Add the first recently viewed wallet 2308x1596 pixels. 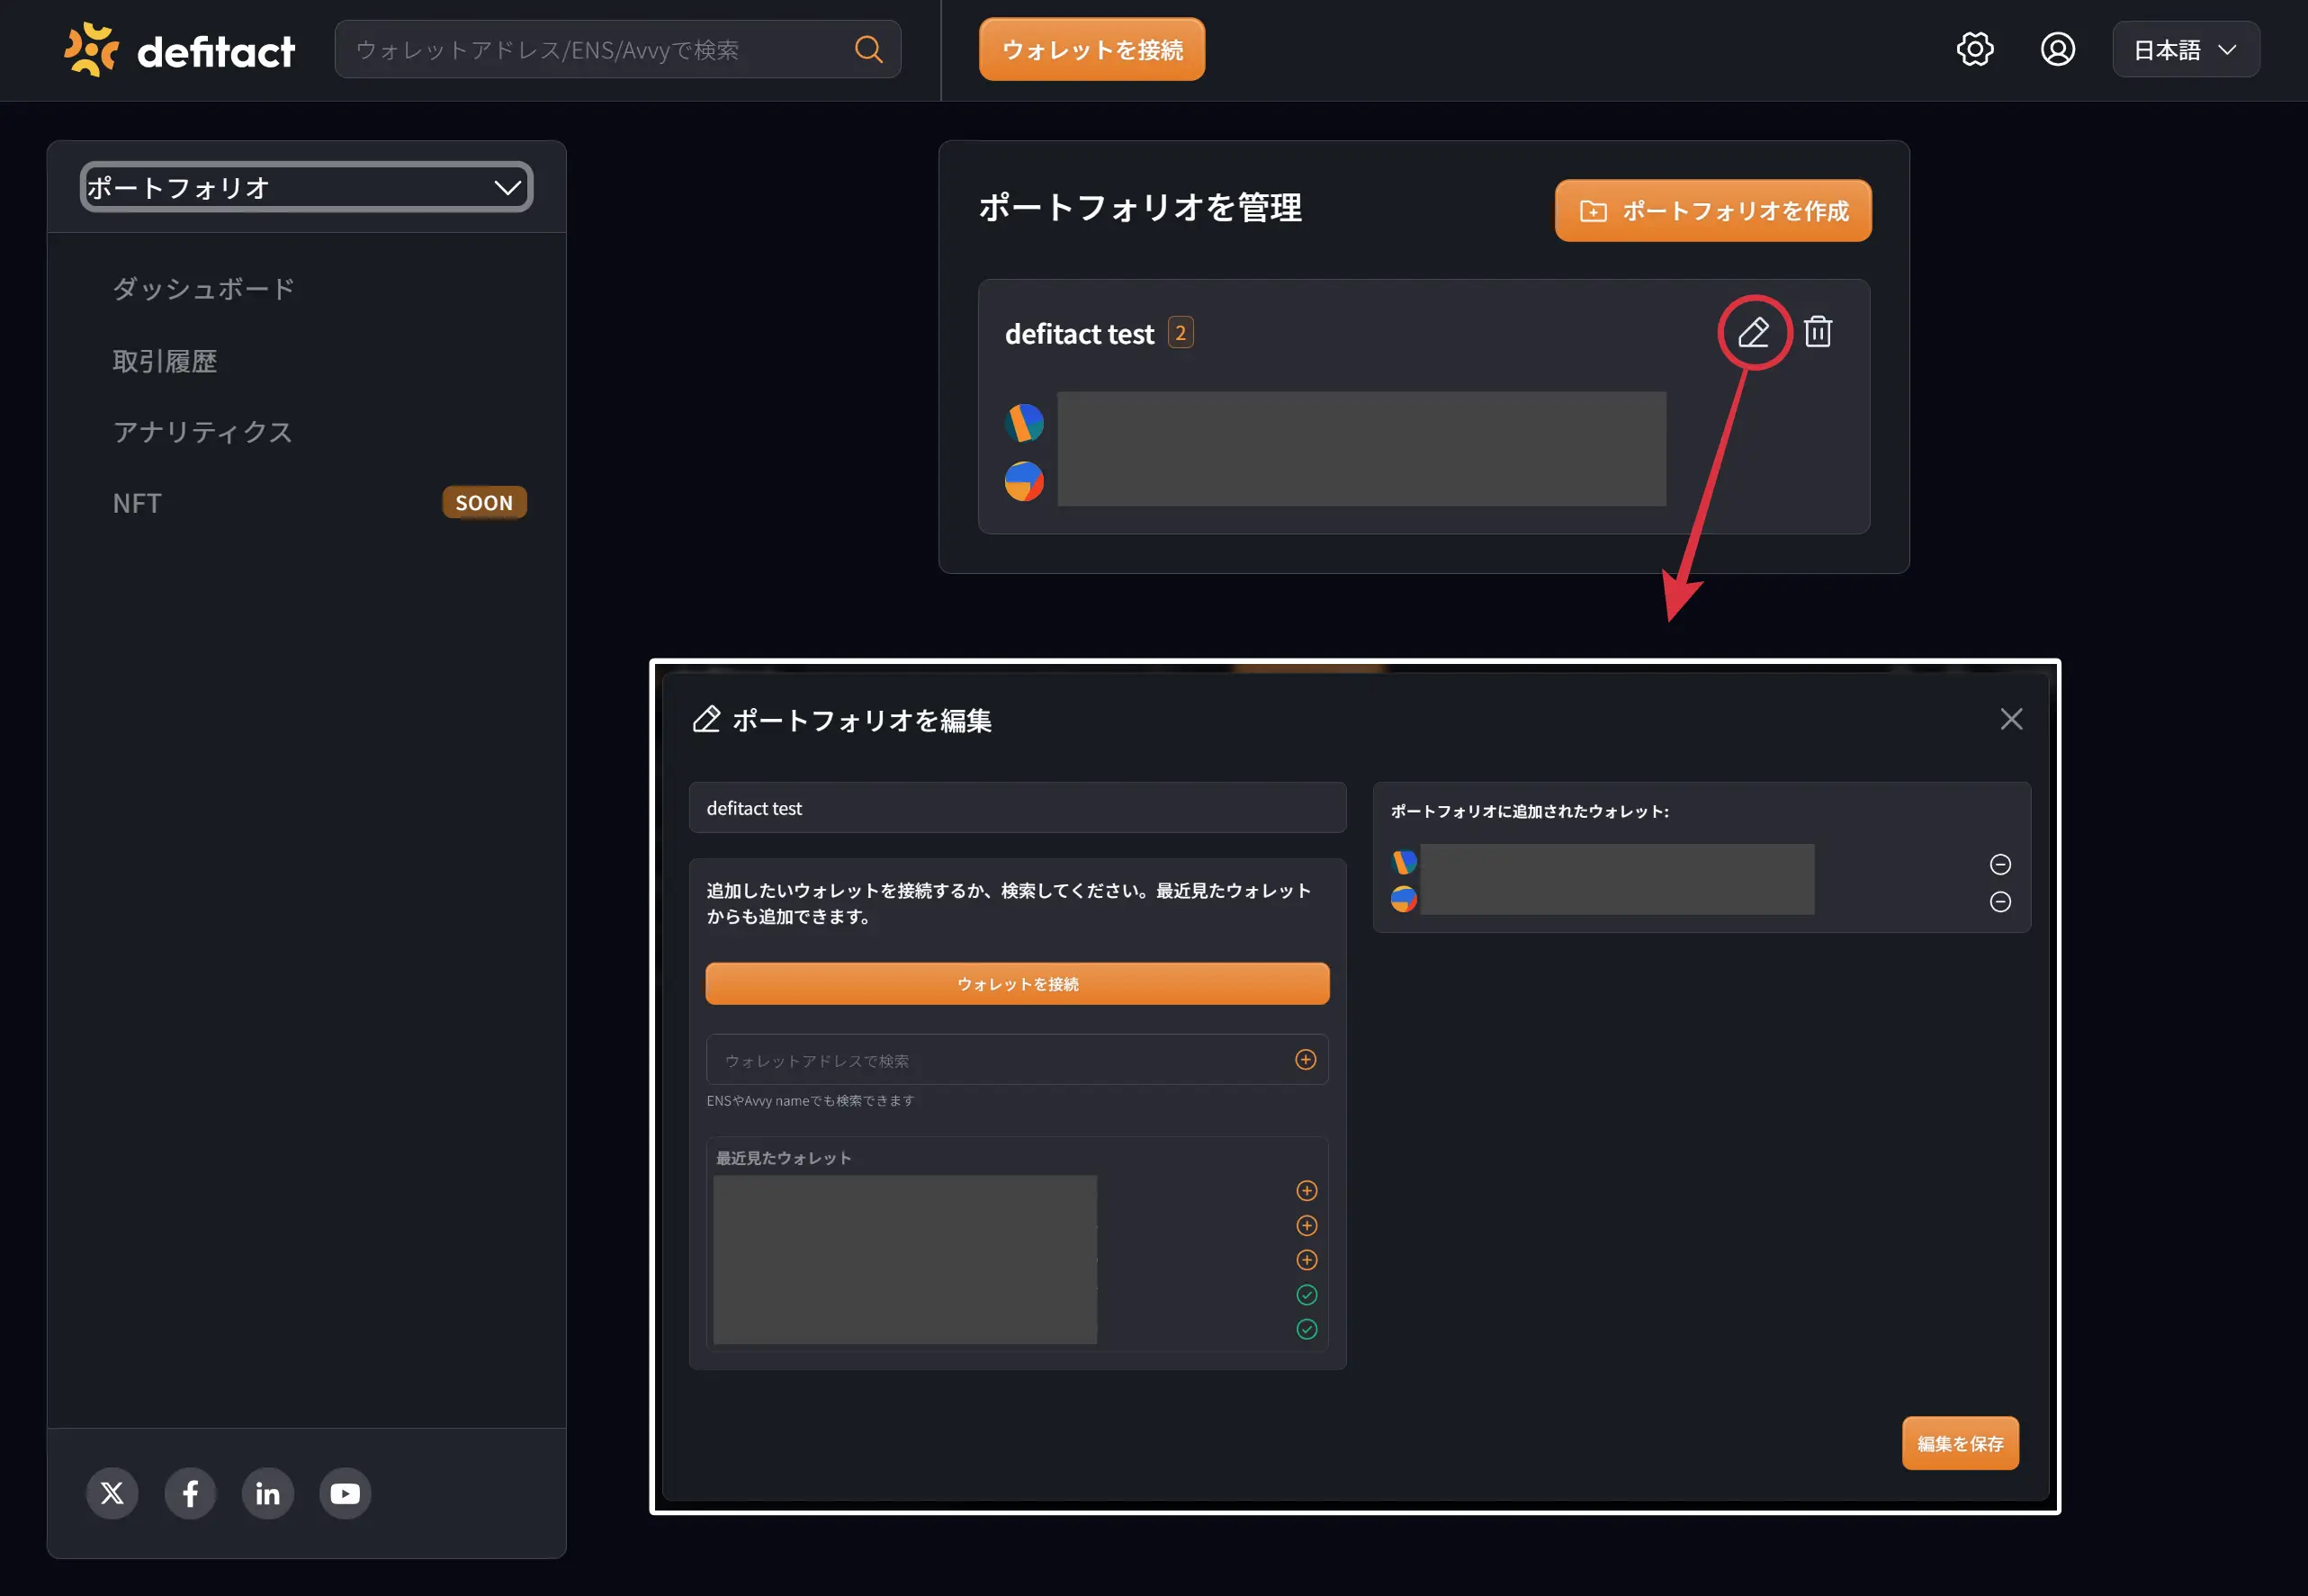(x=1306, y=1190)
